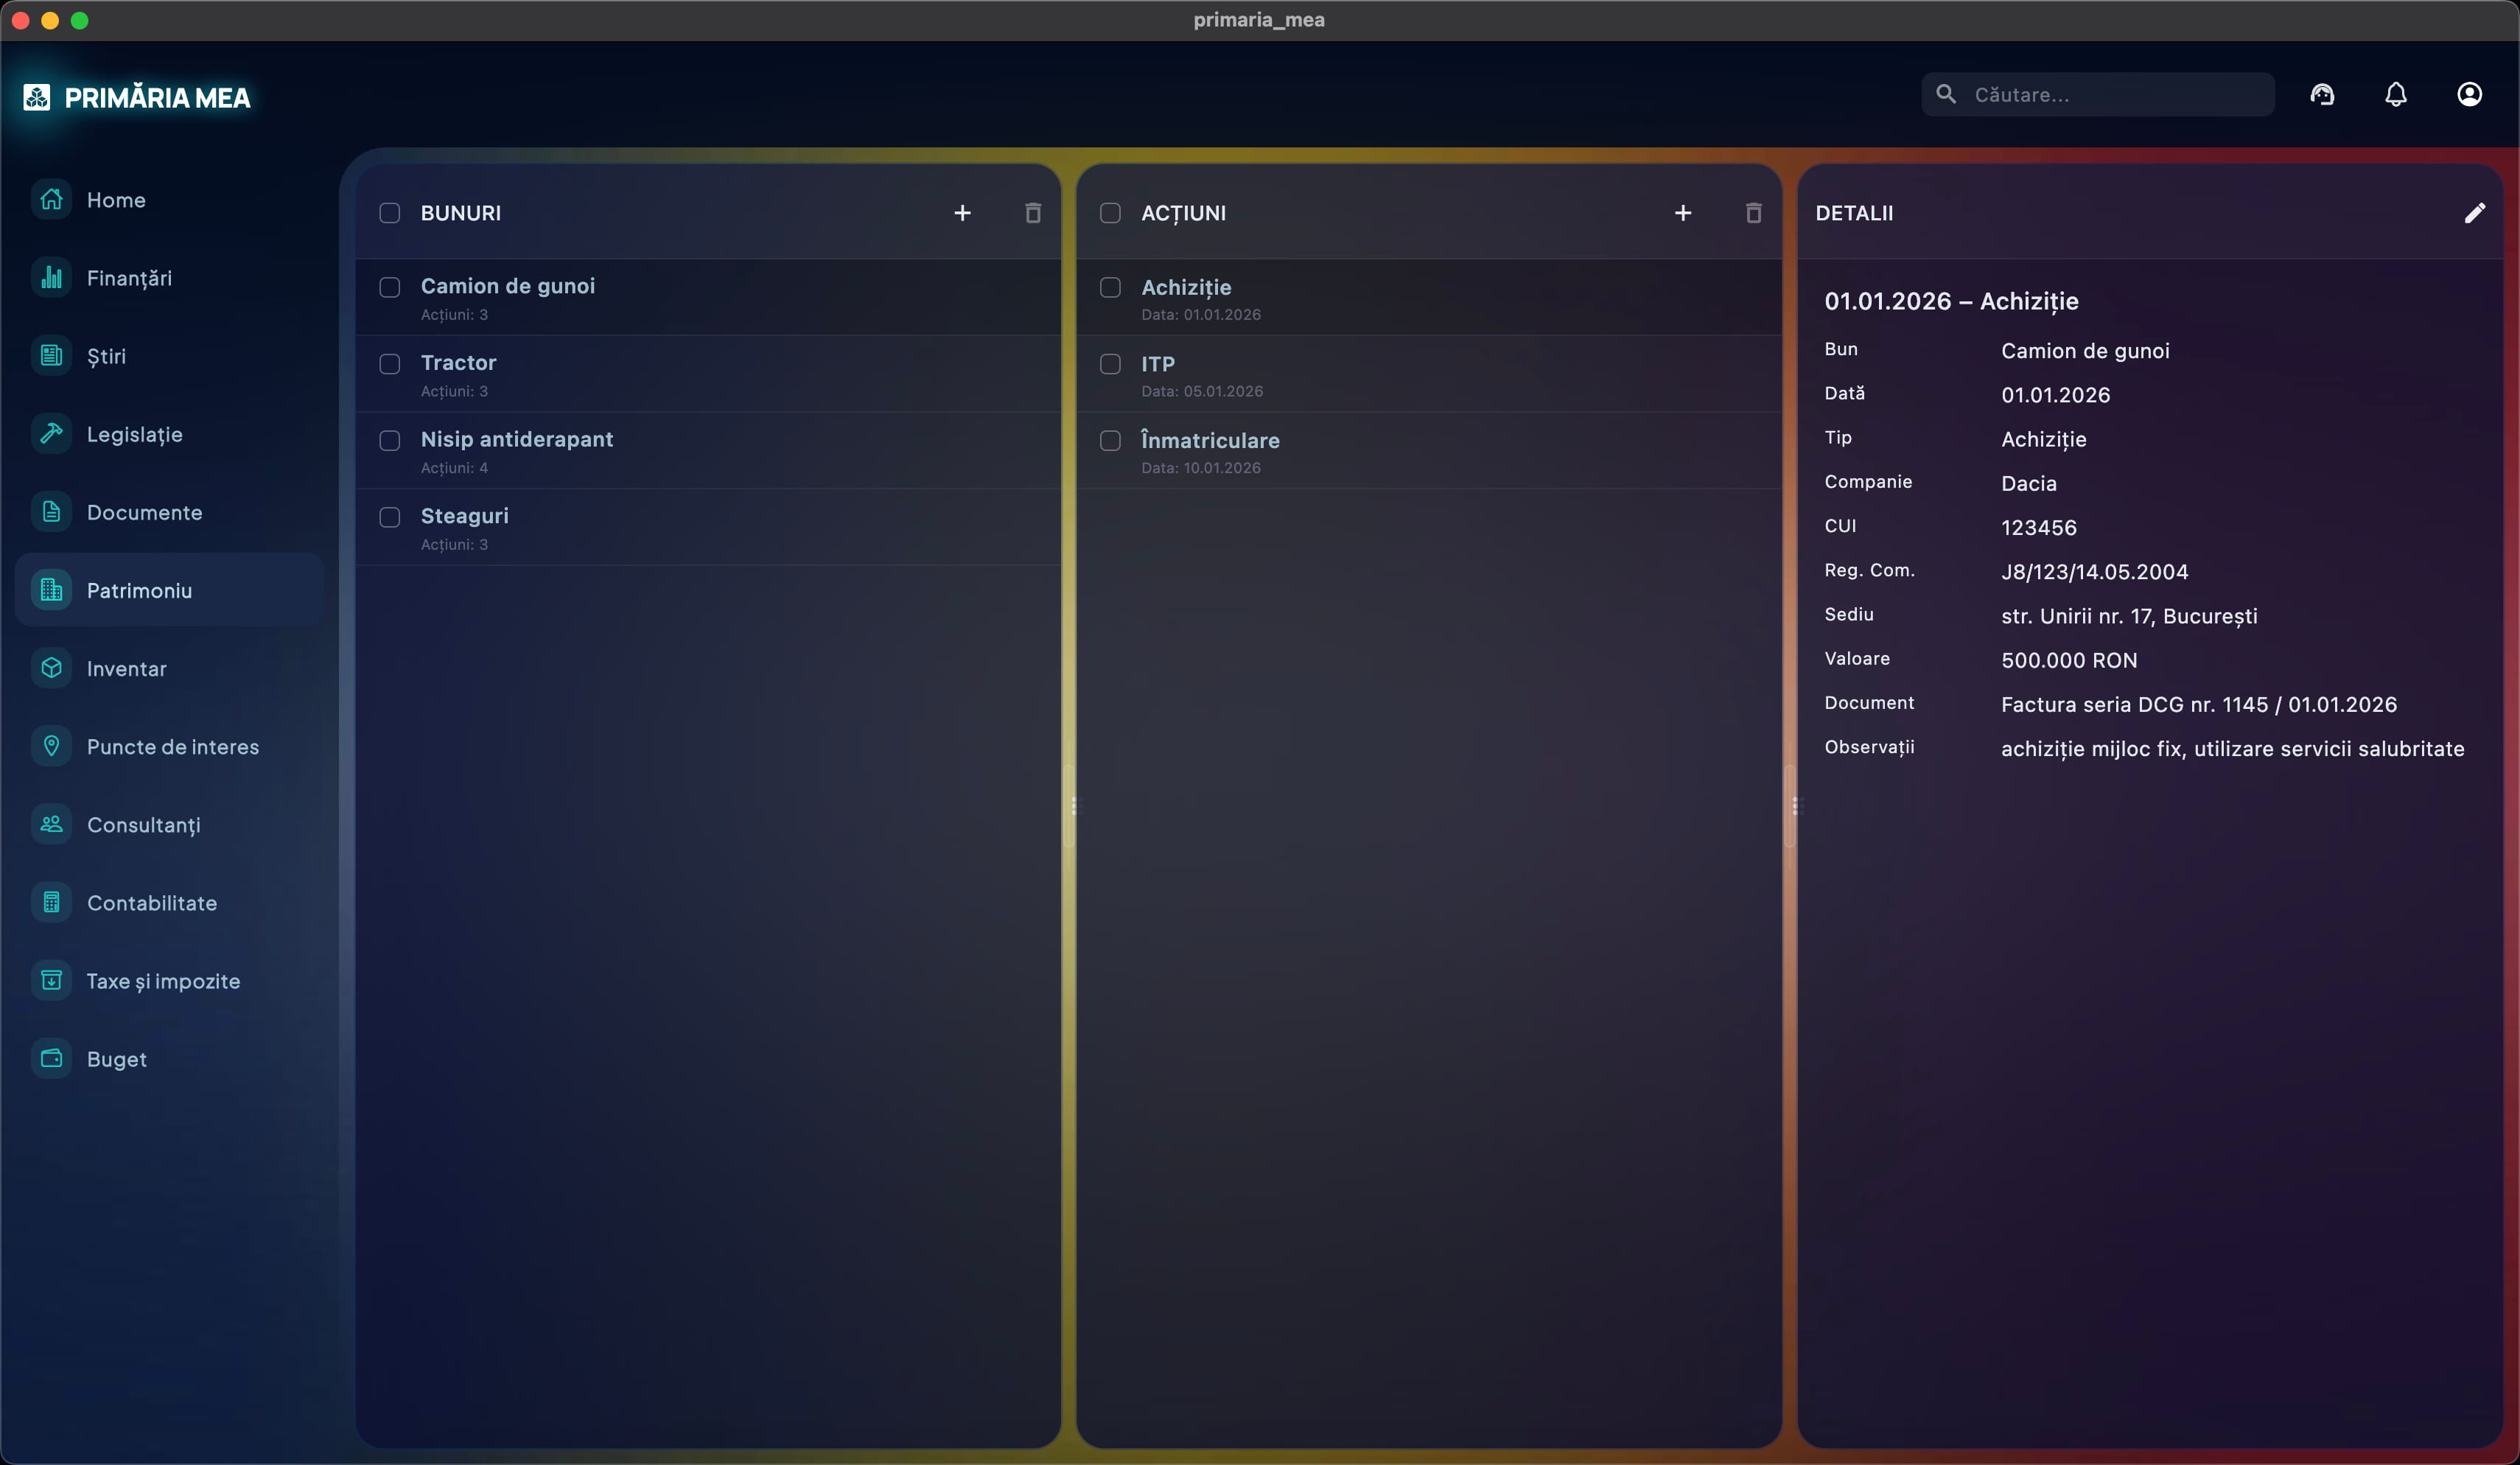Go to Contabilitate in the sidebar
2520x1465 pixels.
151,902
